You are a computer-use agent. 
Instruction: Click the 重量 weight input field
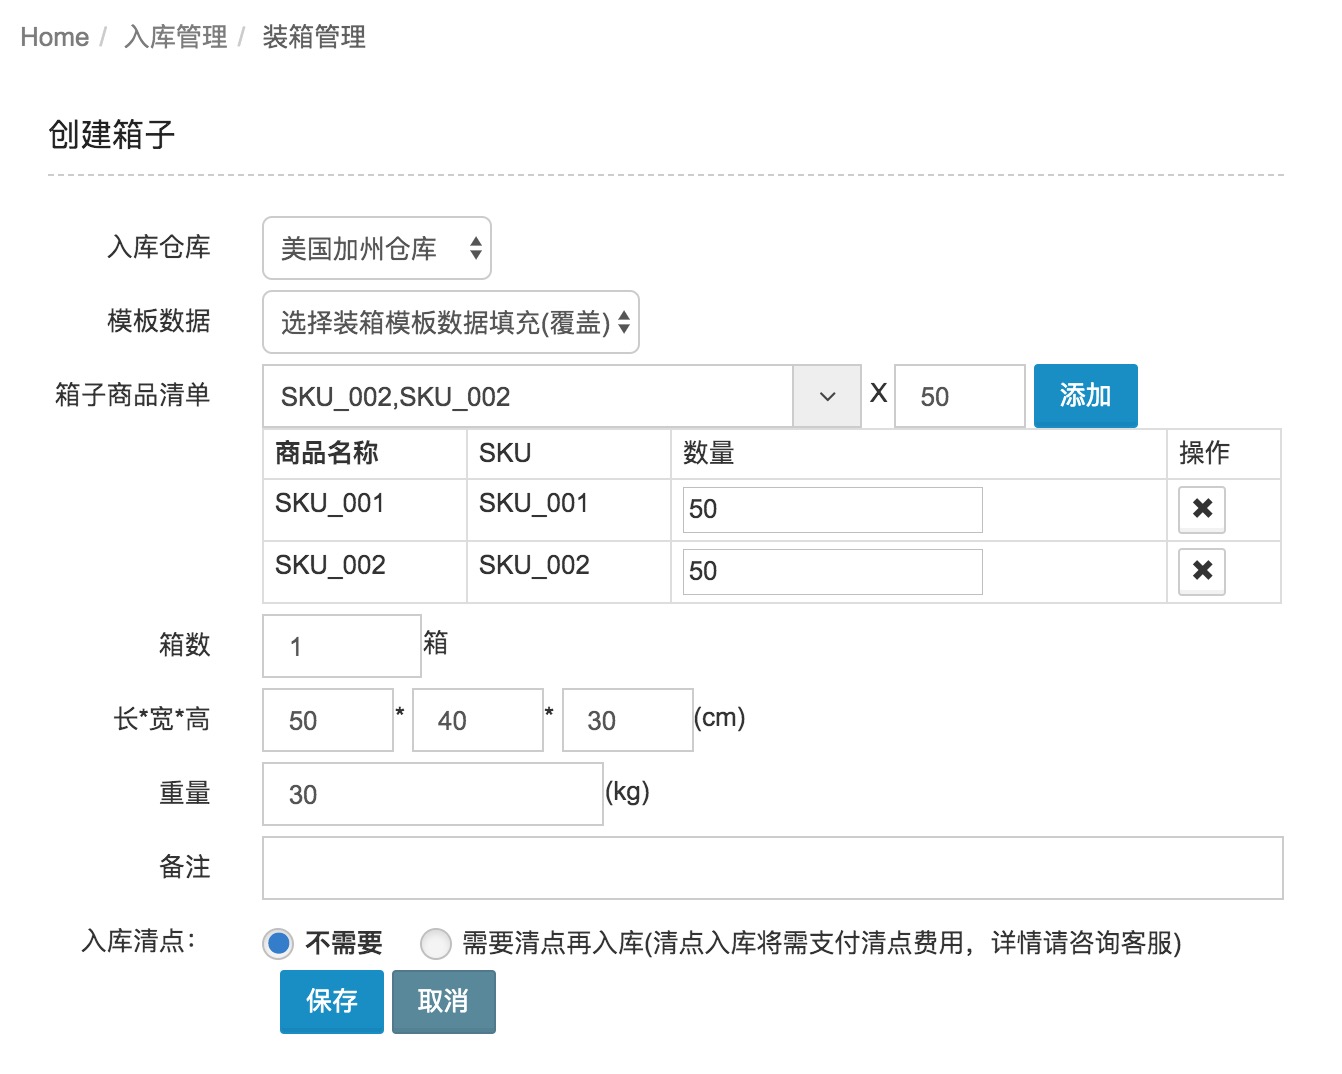[432, 794]
